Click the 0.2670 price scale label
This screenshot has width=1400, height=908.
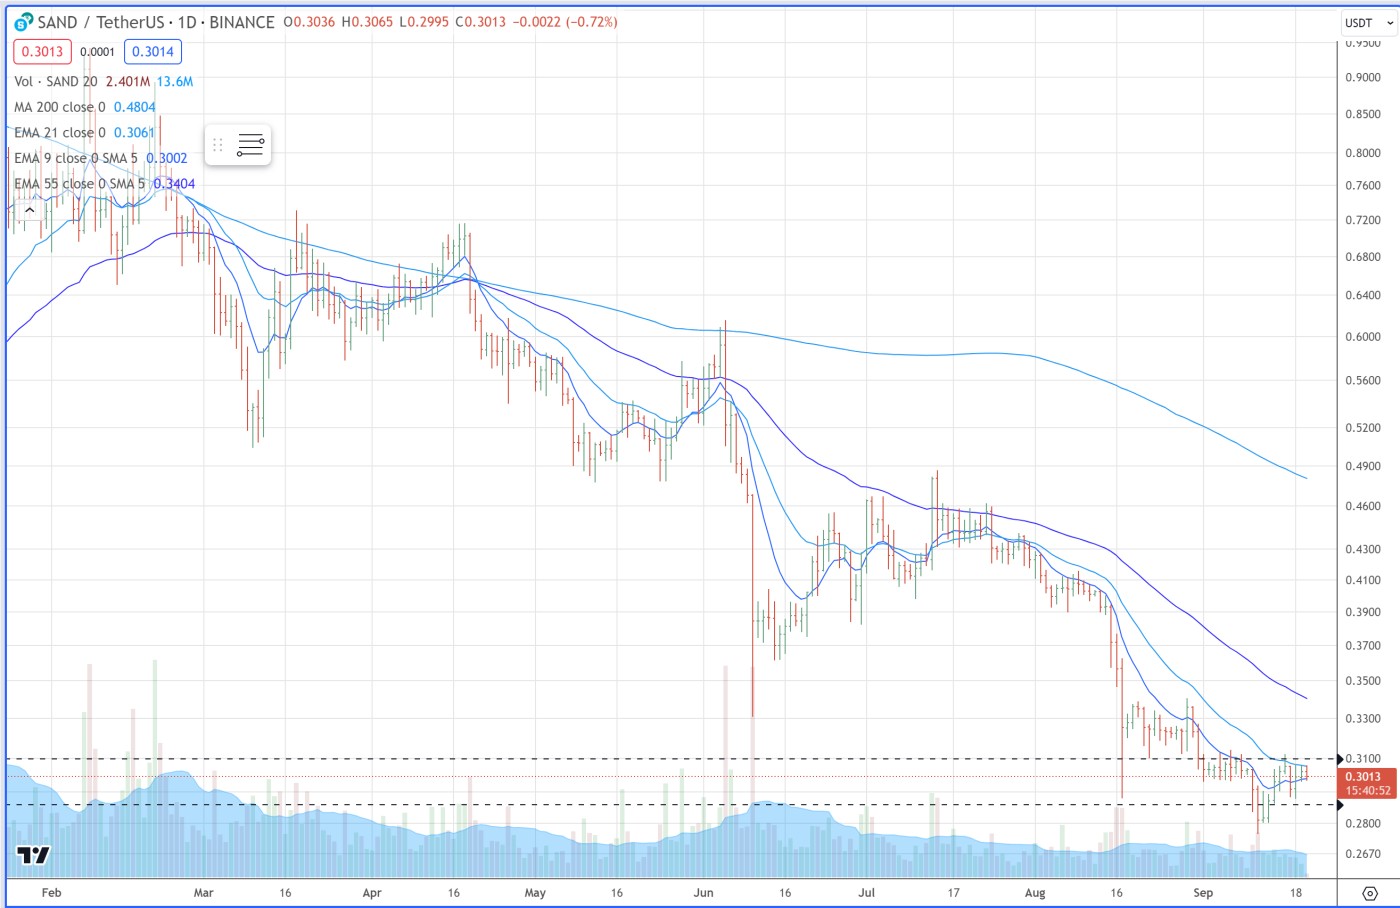(x=1363, y=854)
